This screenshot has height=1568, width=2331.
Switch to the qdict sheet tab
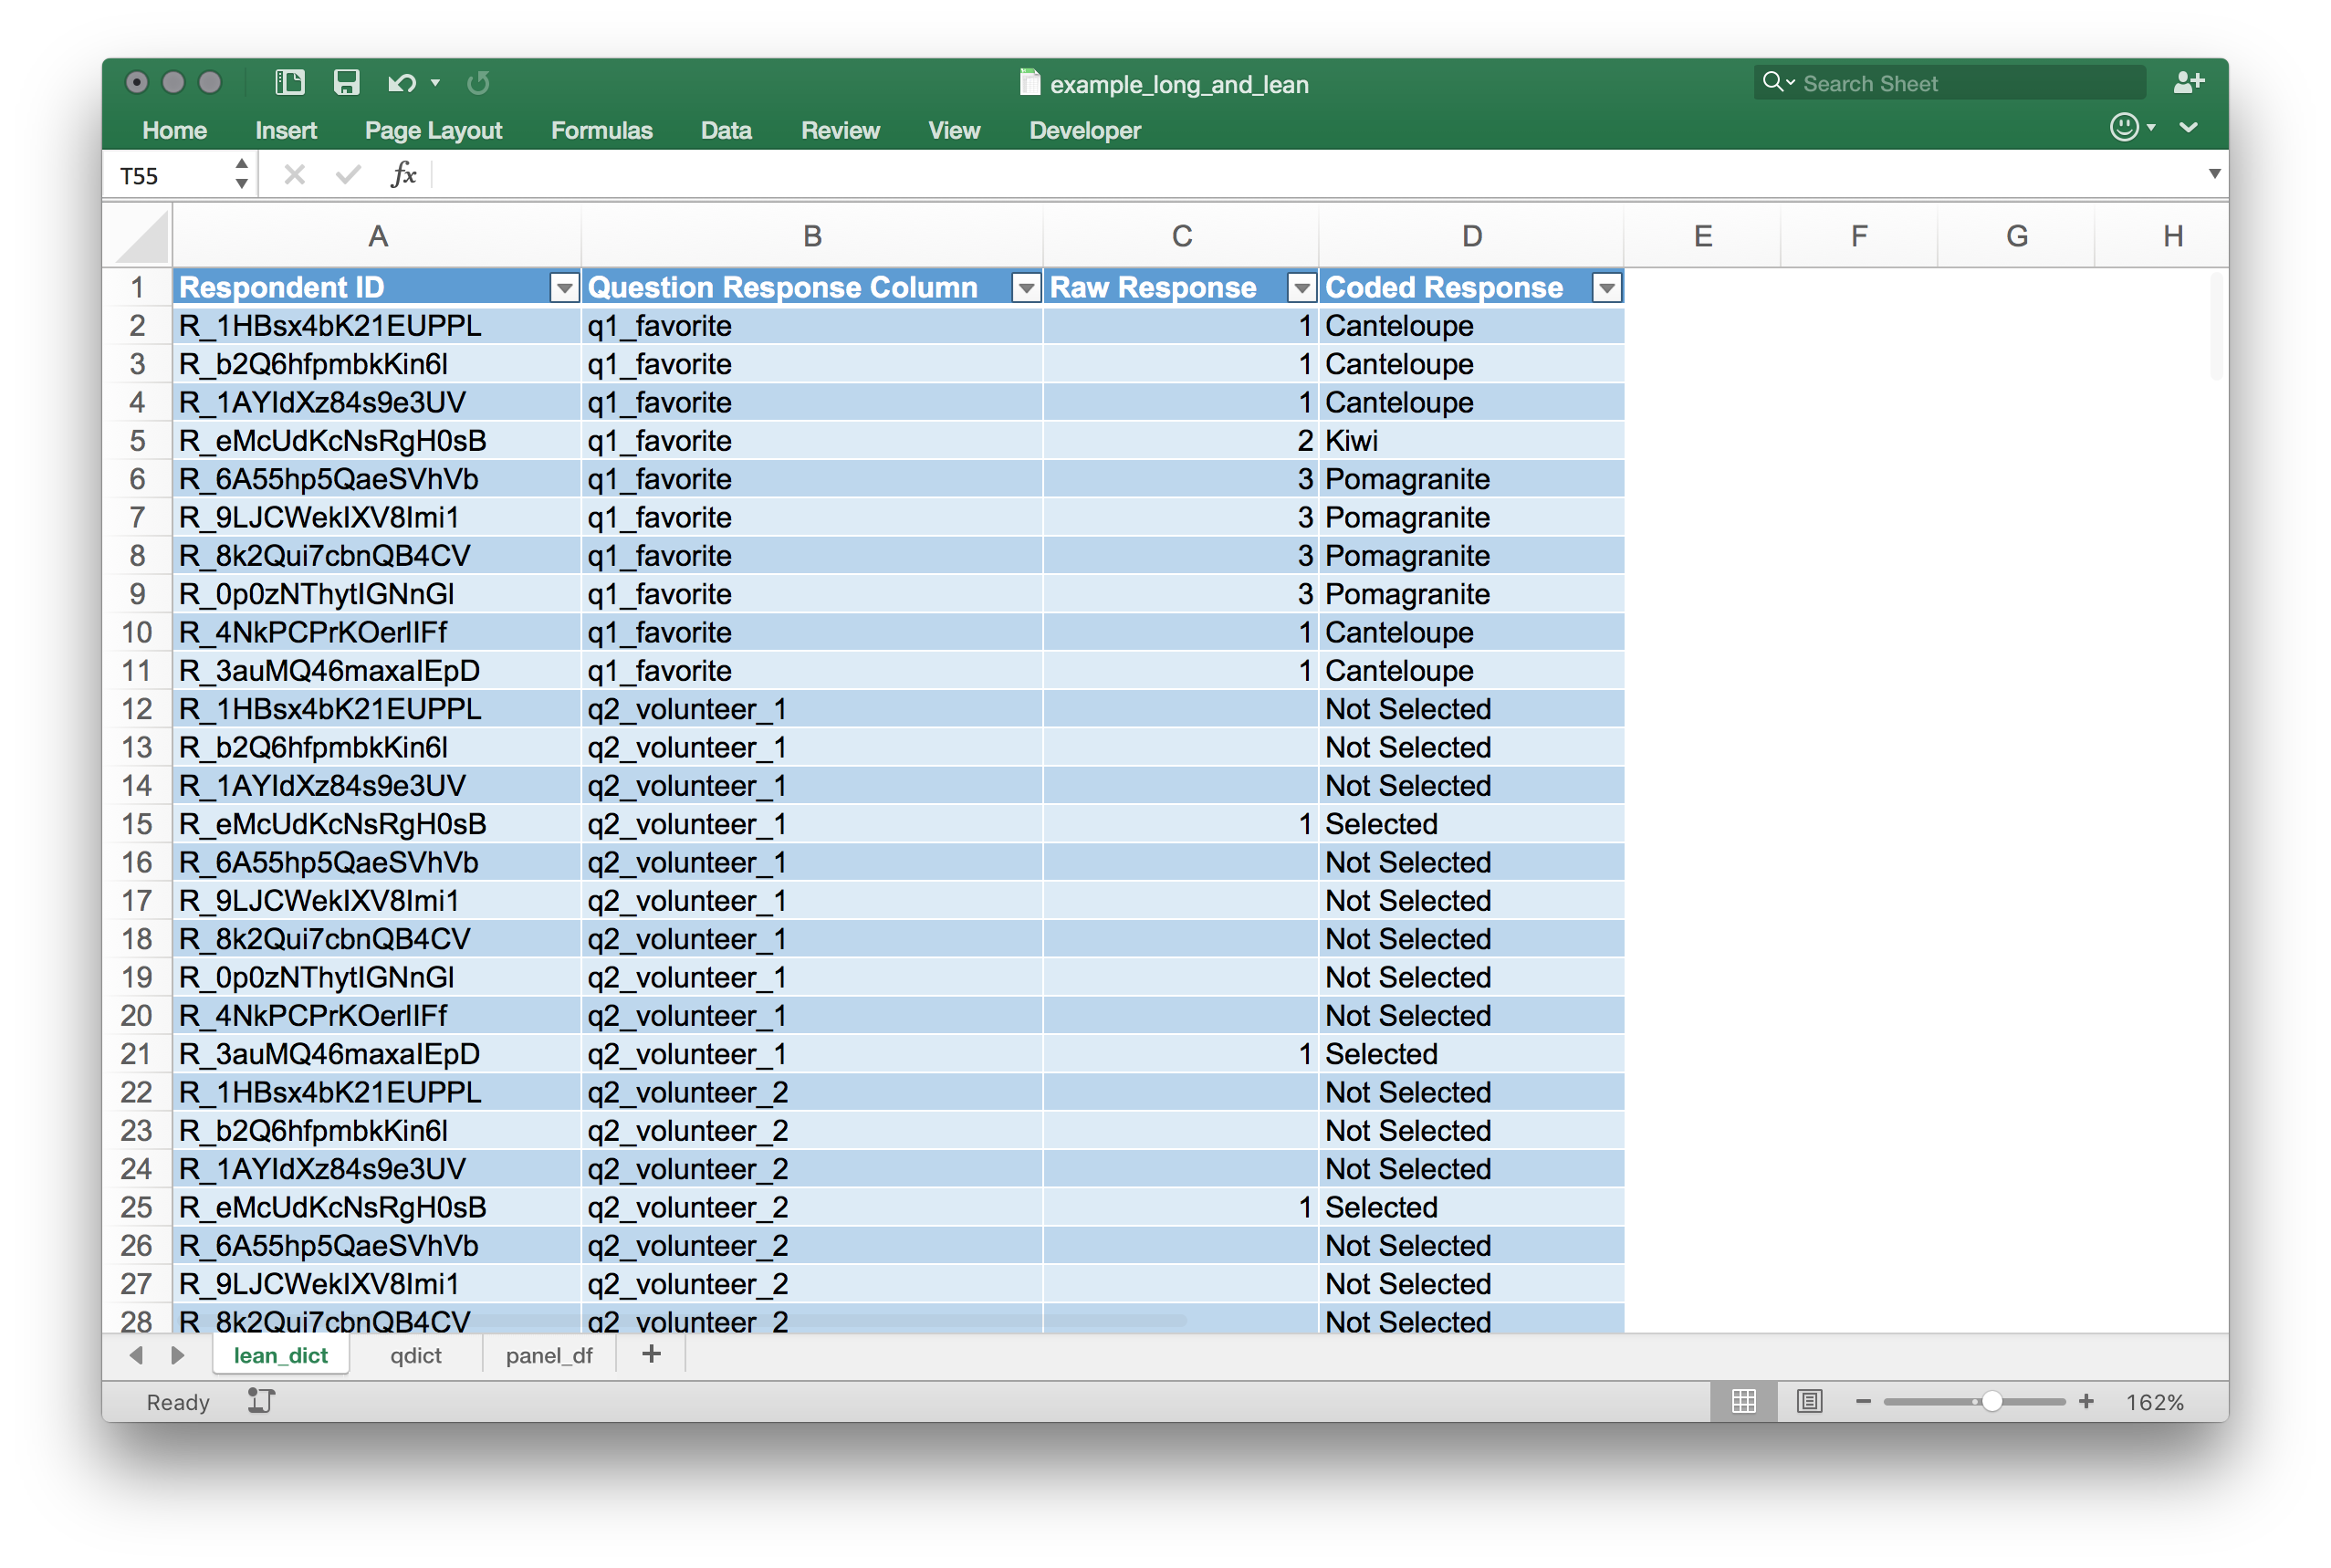click(416, 1355)
